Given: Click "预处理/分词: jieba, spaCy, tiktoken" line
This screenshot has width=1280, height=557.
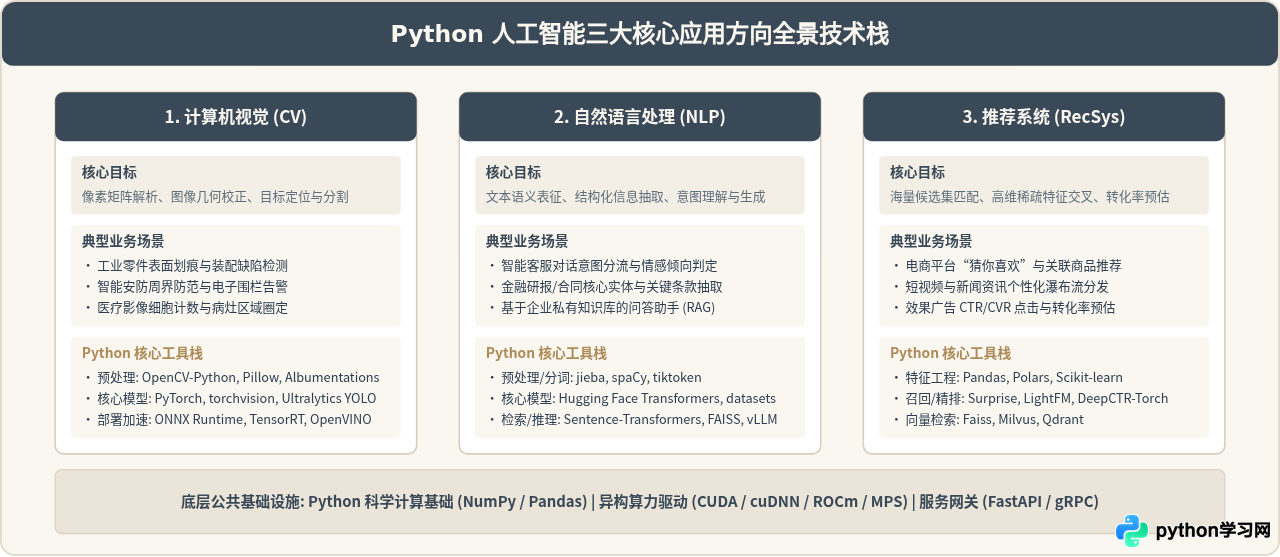Looking at the screenshot, I should click(x=601, y=378).
